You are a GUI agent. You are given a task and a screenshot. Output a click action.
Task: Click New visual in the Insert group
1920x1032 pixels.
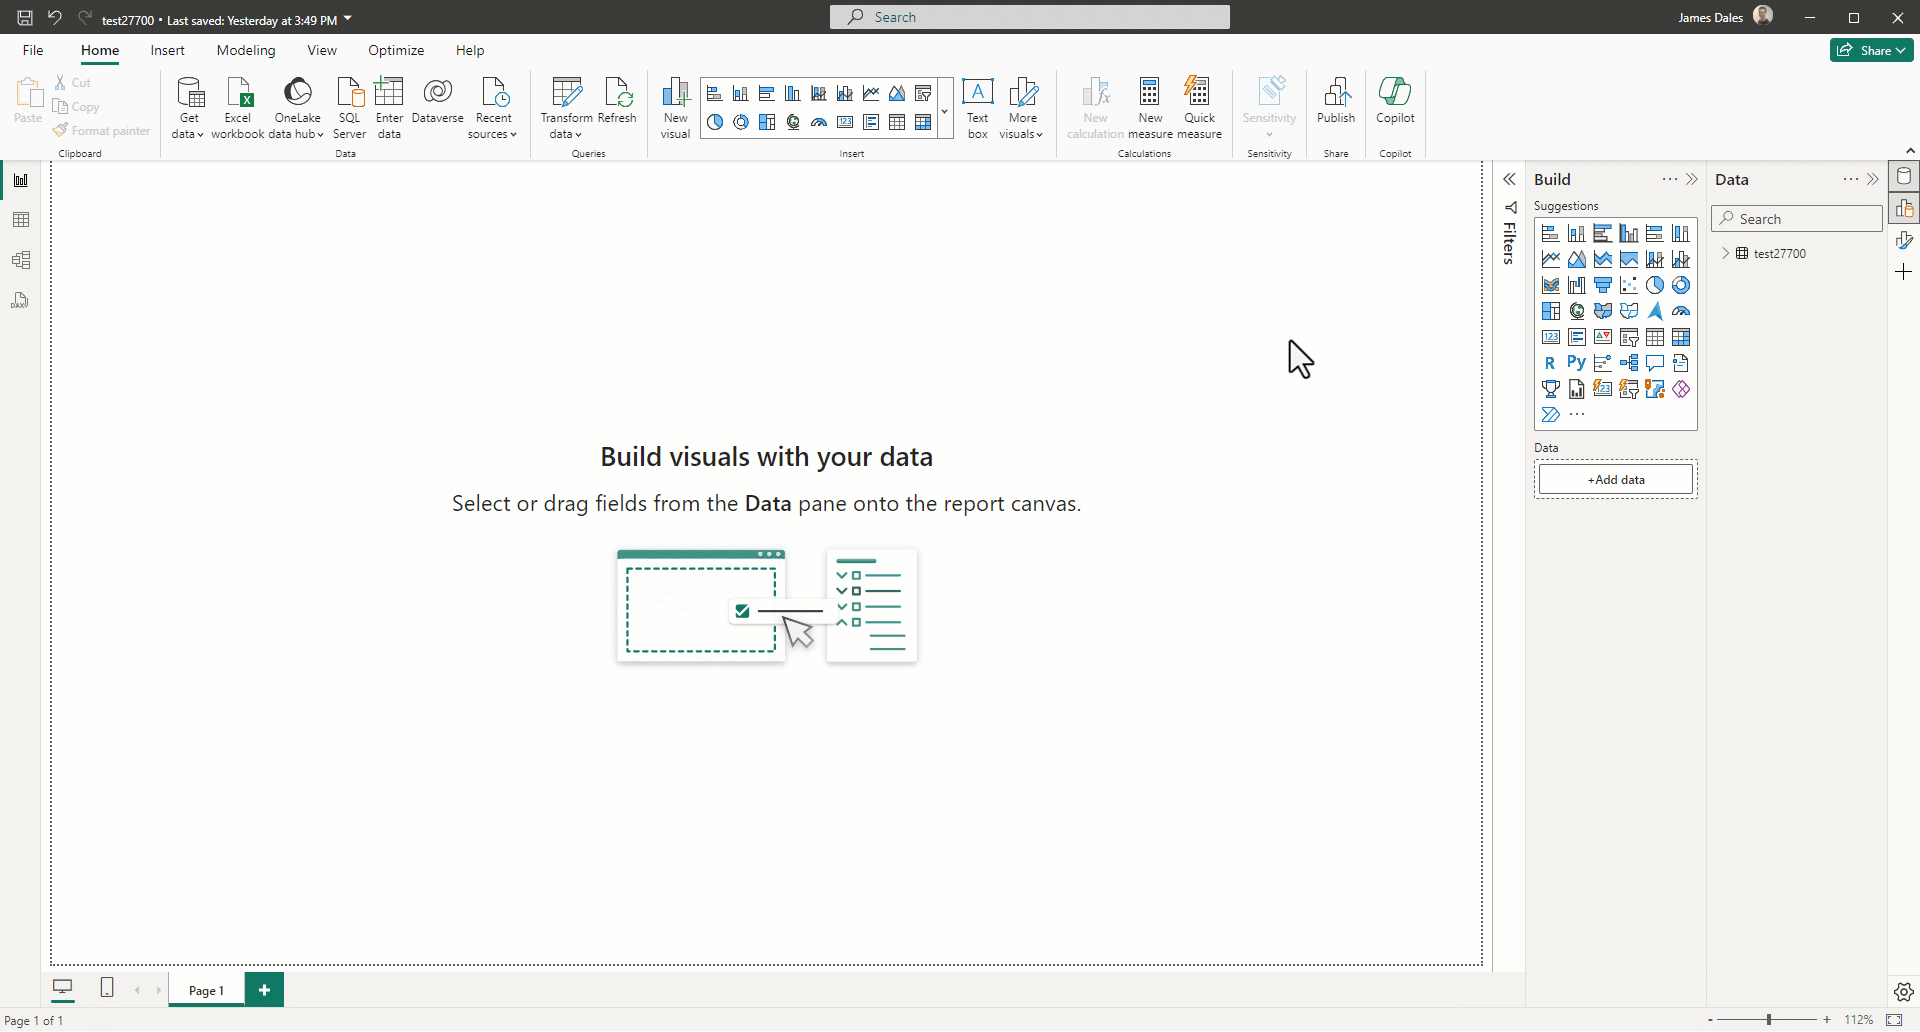point(675,105)
